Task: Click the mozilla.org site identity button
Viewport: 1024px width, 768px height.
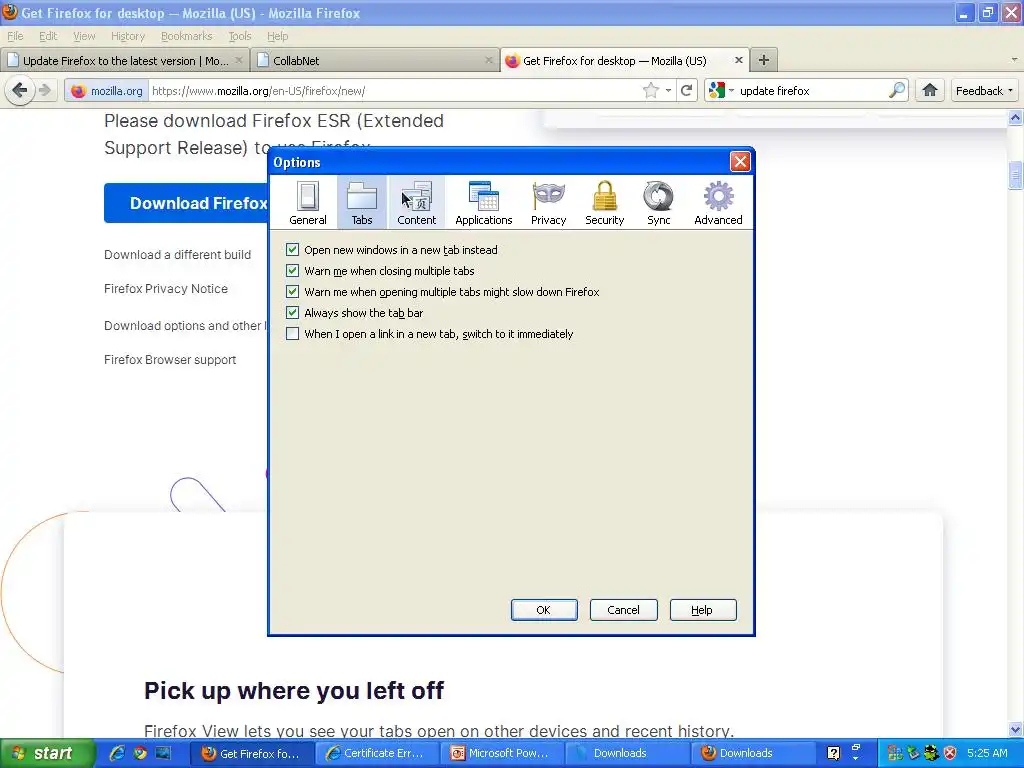Action: tap(106, 91)
